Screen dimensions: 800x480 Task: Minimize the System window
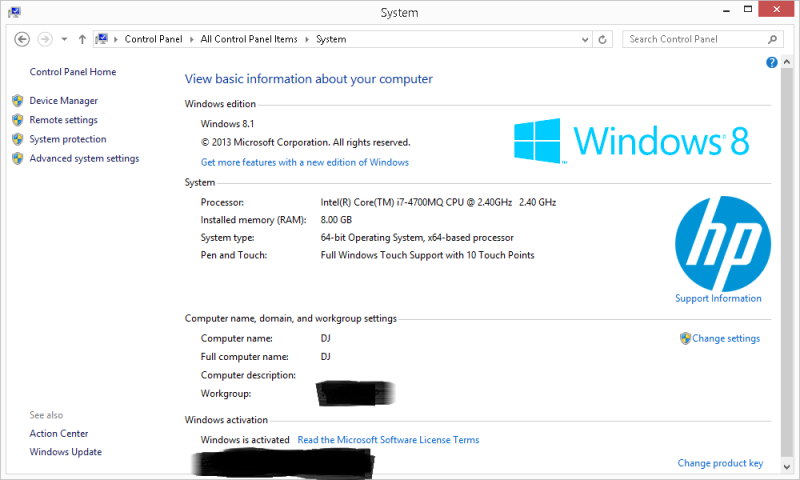pos(727,10)
